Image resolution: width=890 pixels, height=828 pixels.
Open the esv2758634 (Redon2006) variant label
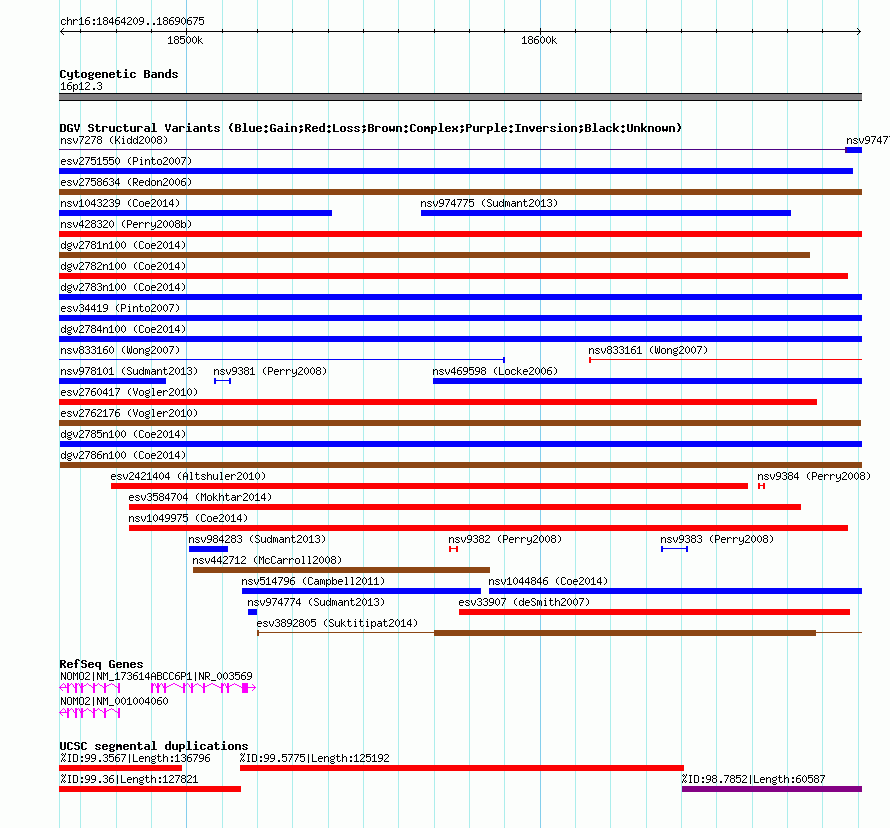coord(126,182)
